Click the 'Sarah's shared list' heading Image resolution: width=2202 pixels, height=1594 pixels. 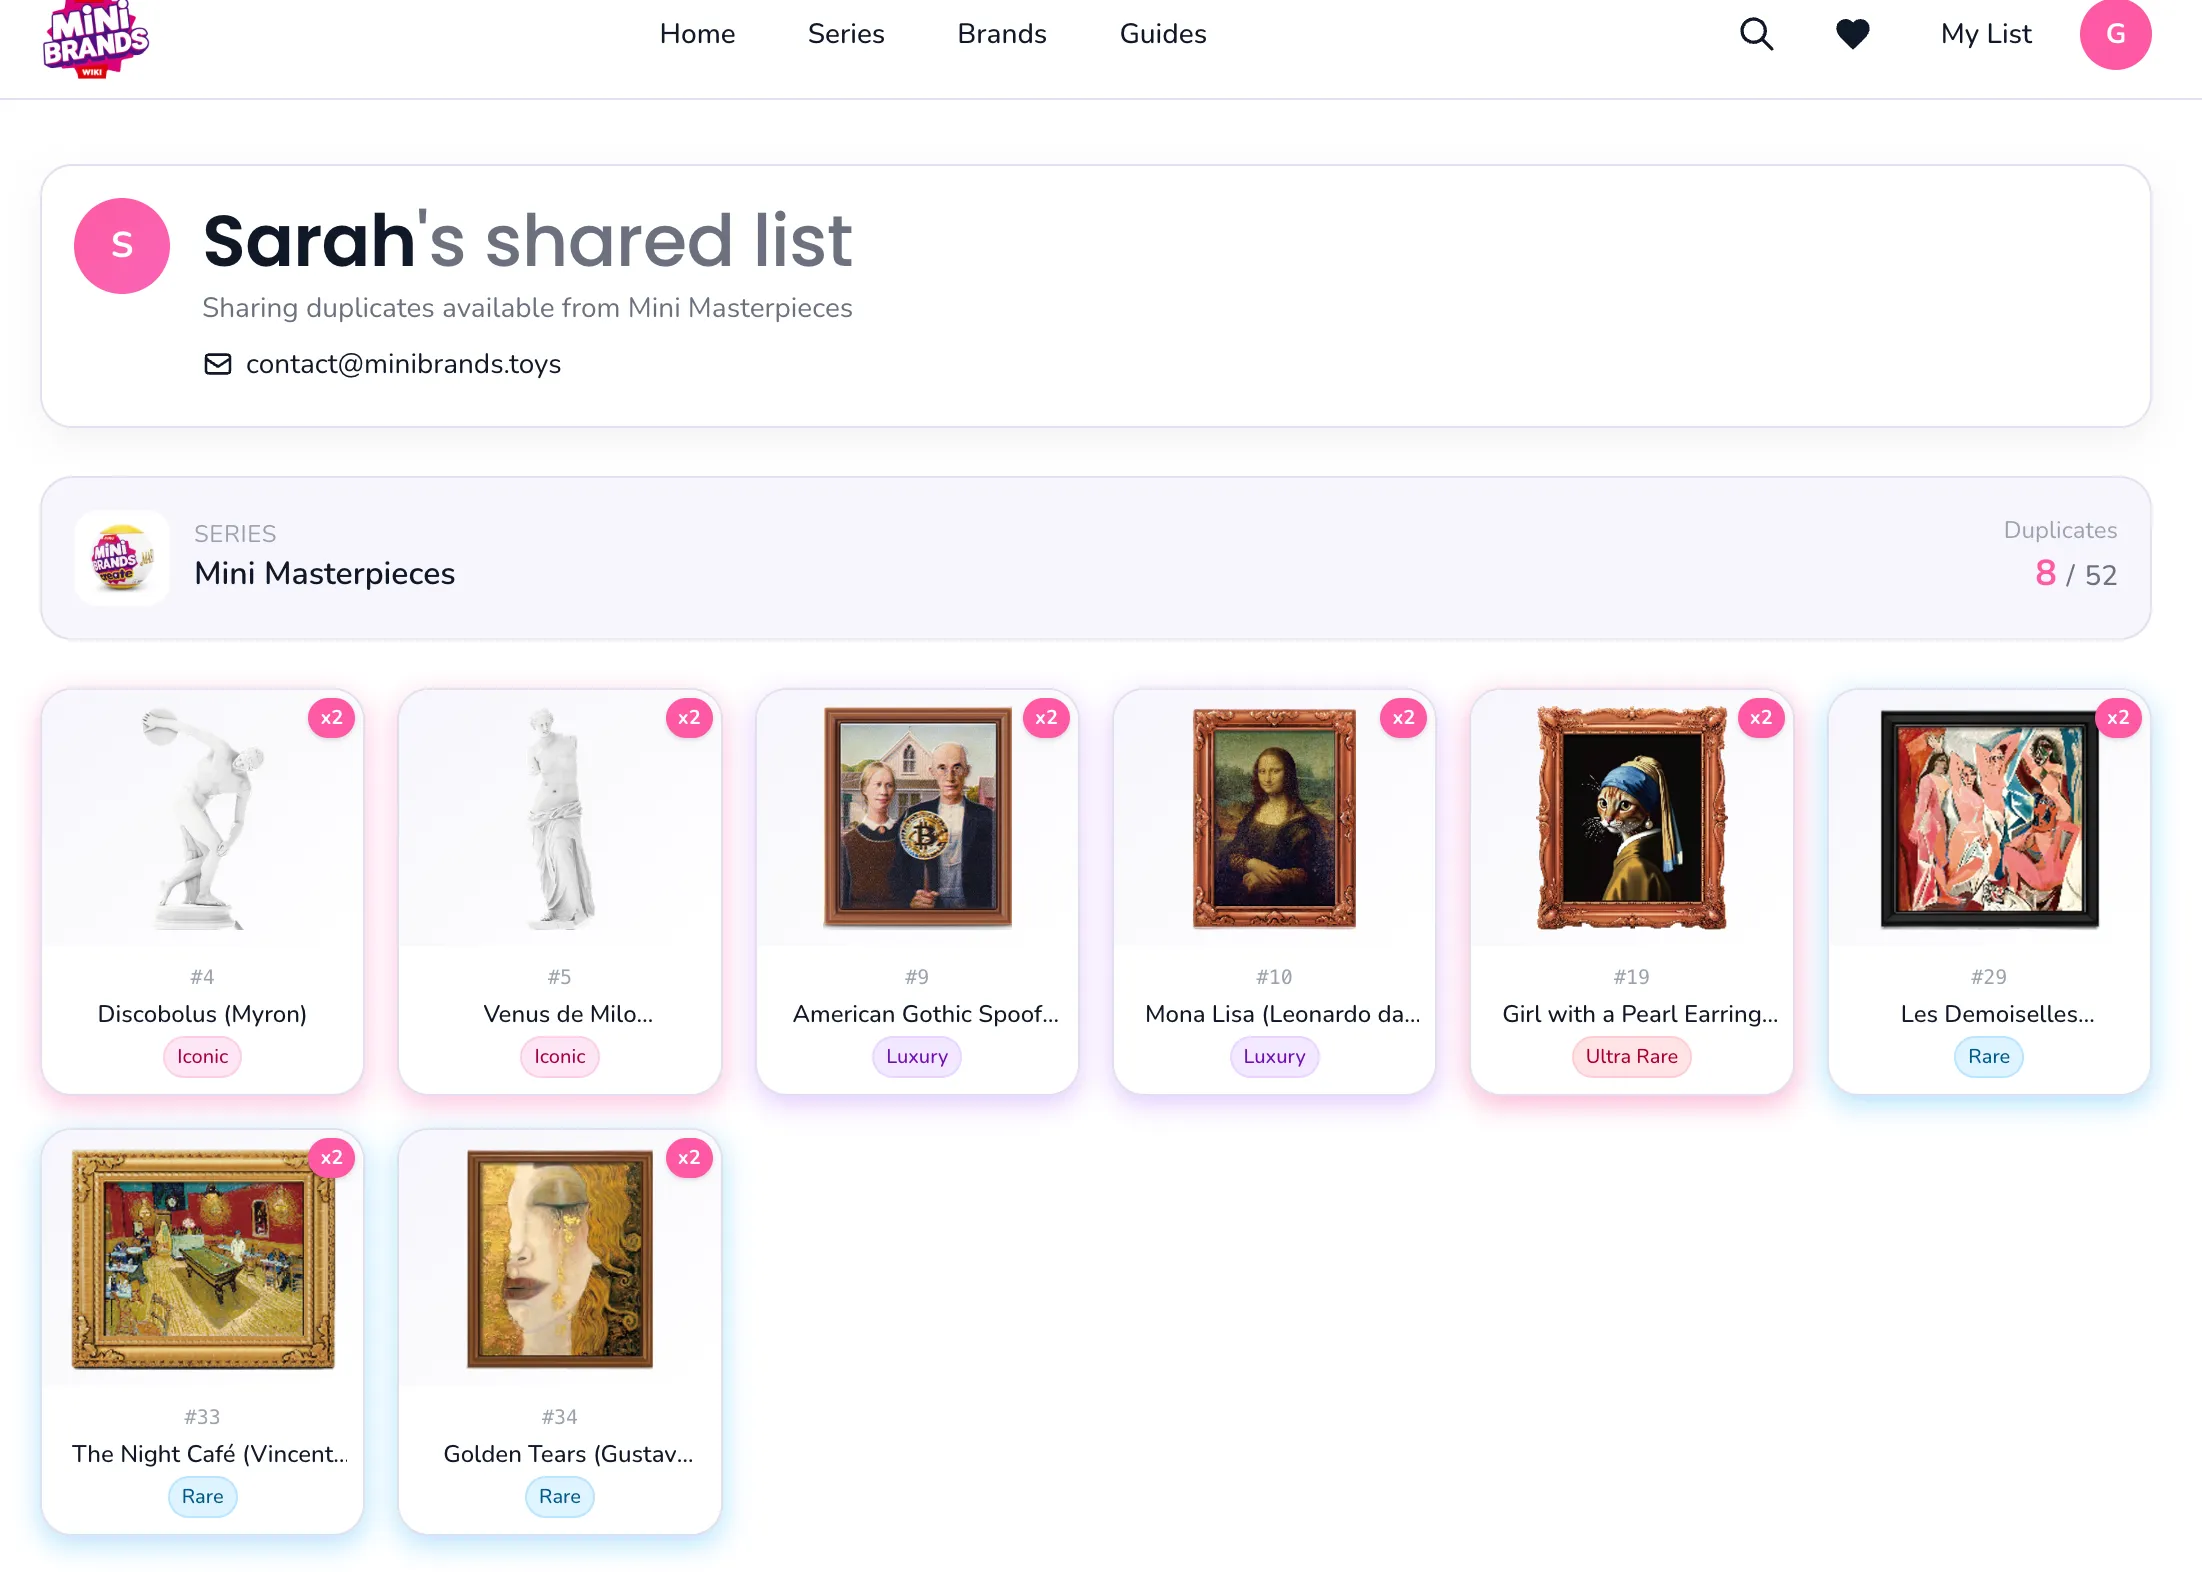527,240
